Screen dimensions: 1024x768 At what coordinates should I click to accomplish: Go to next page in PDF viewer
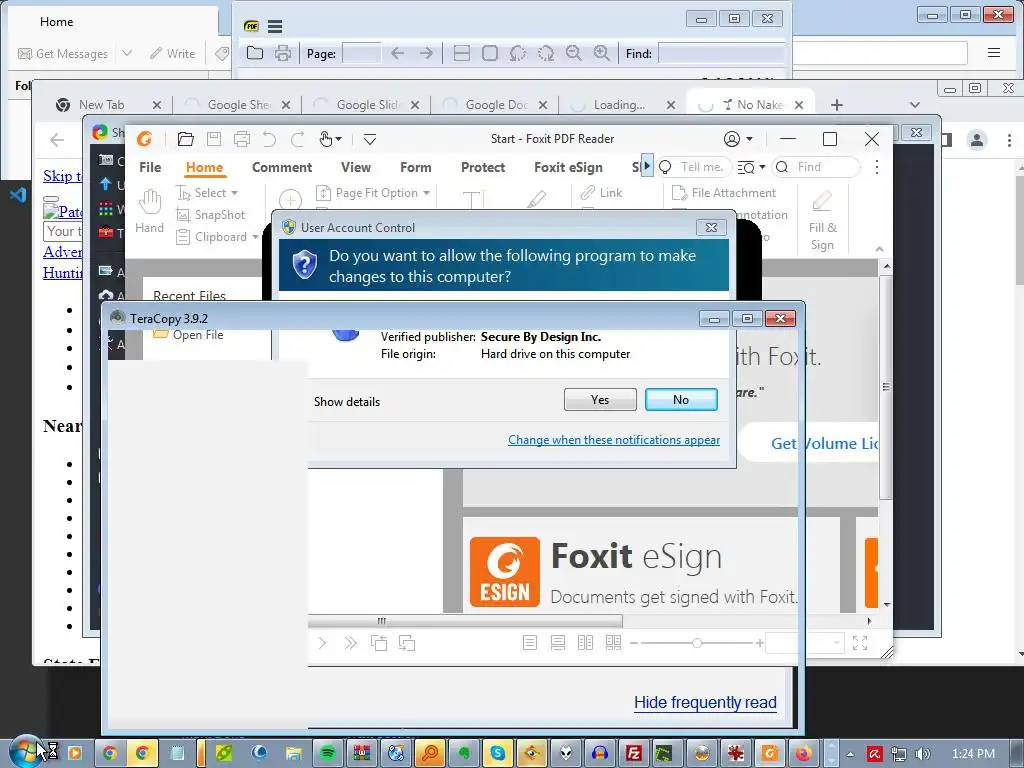[x=426, y=54]
